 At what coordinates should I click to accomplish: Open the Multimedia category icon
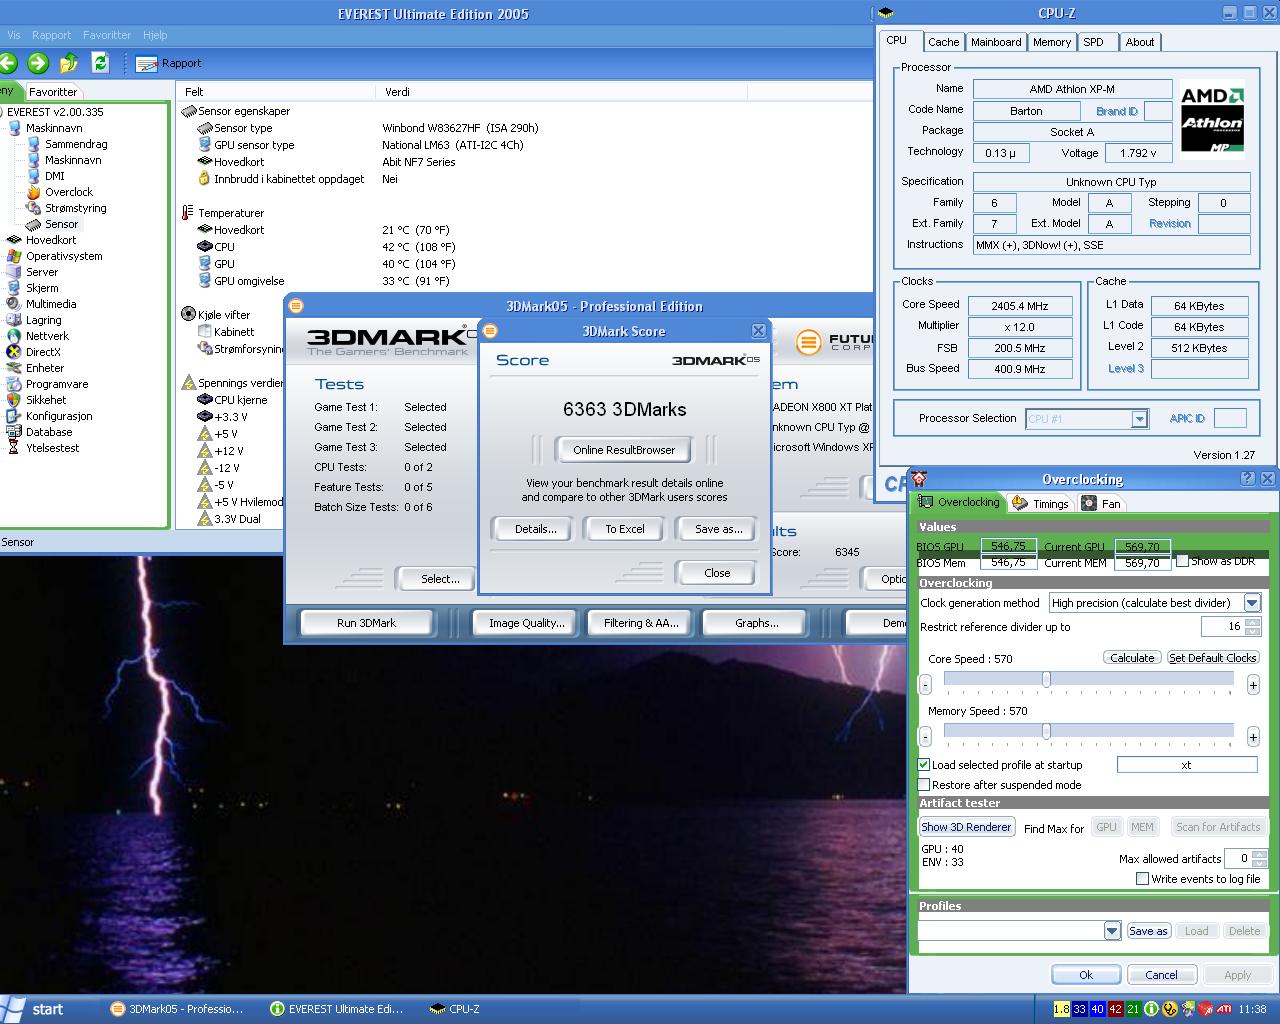[14, 304]
